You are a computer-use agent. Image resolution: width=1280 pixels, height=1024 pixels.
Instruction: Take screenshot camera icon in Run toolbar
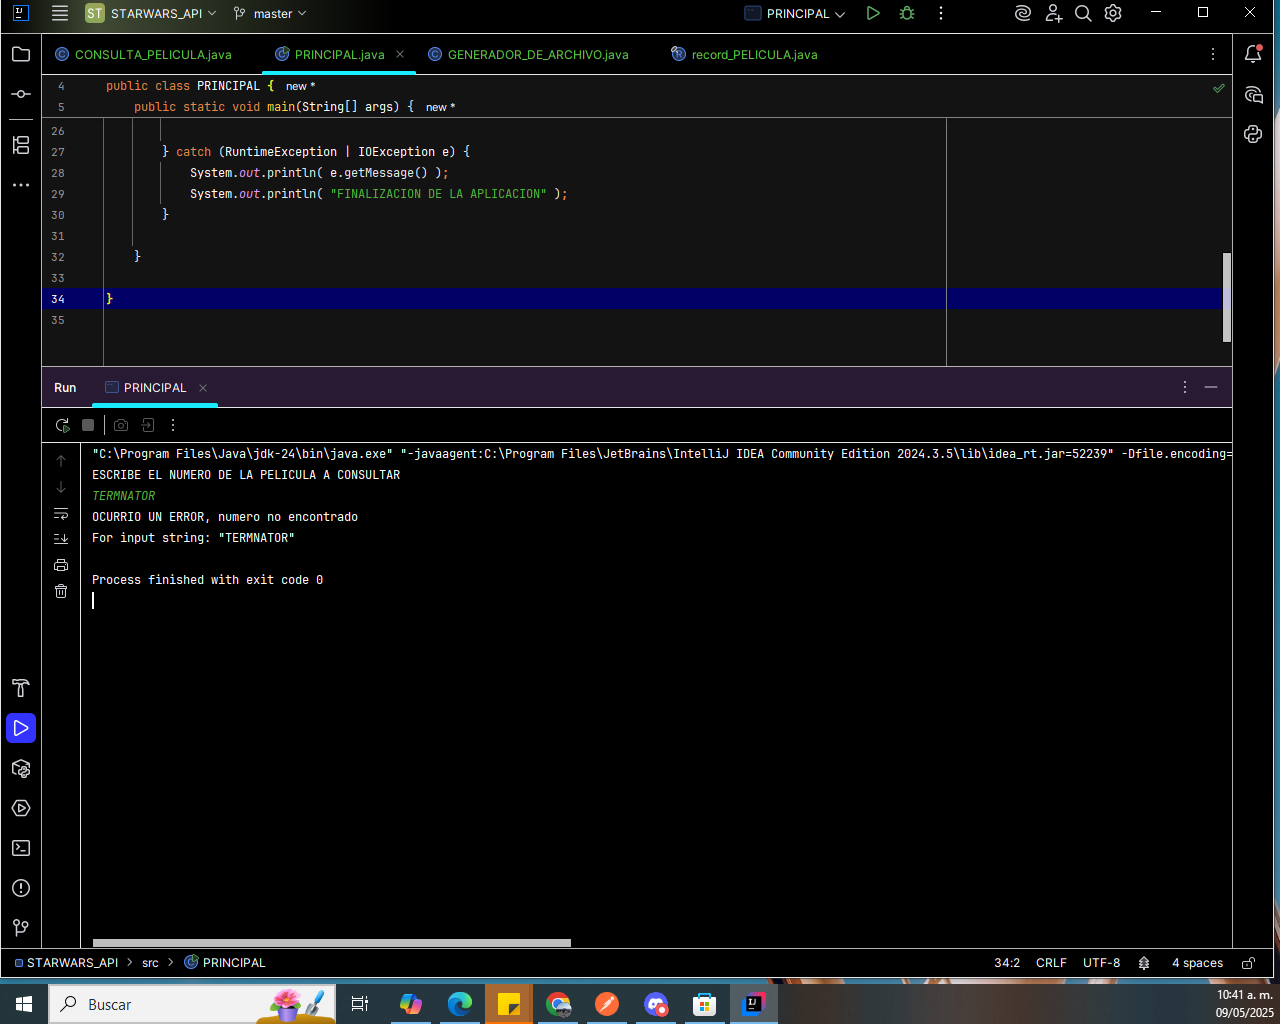tap(121, 425)
